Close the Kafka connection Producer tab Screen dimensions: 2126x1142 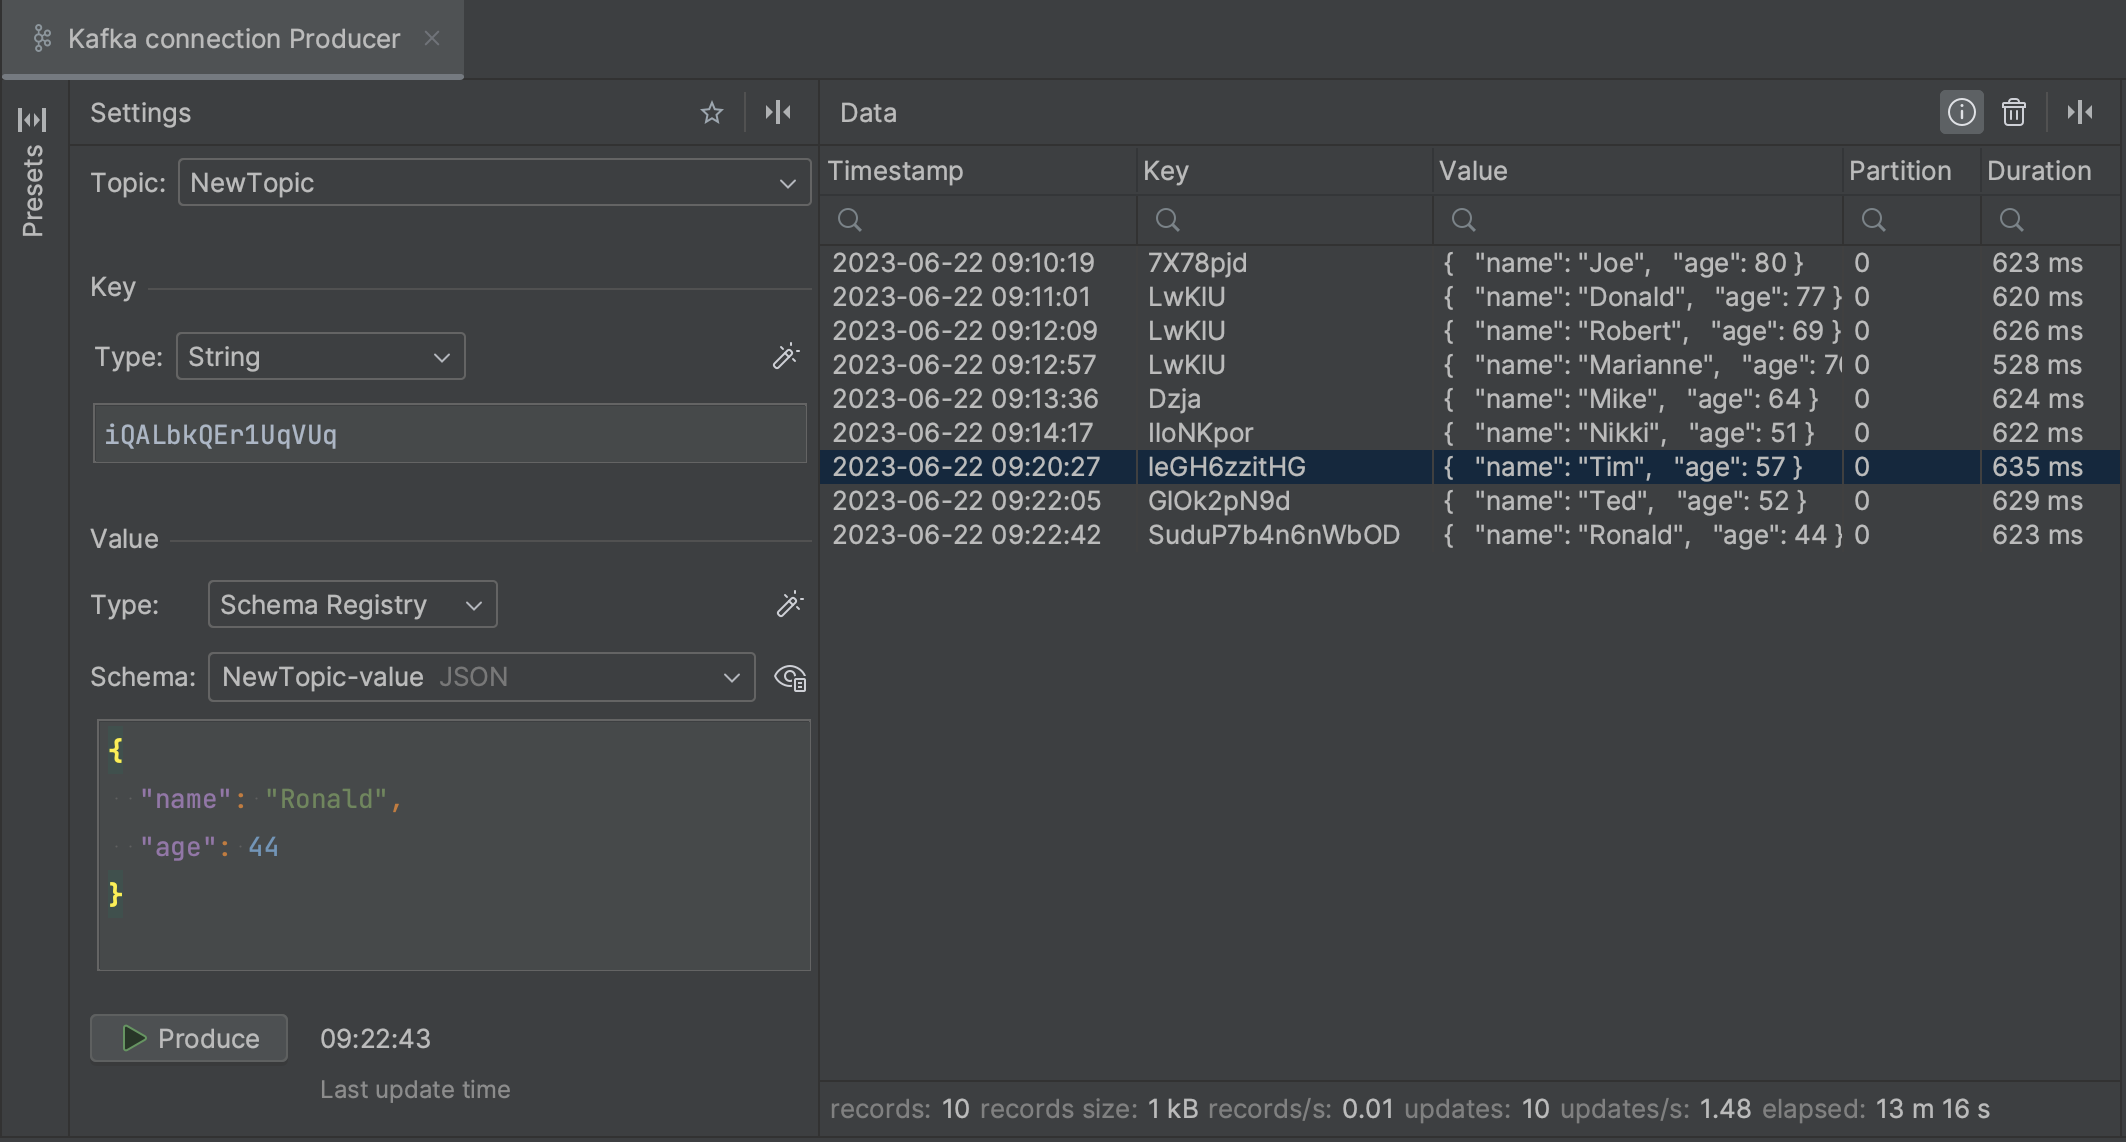[432, 38]
